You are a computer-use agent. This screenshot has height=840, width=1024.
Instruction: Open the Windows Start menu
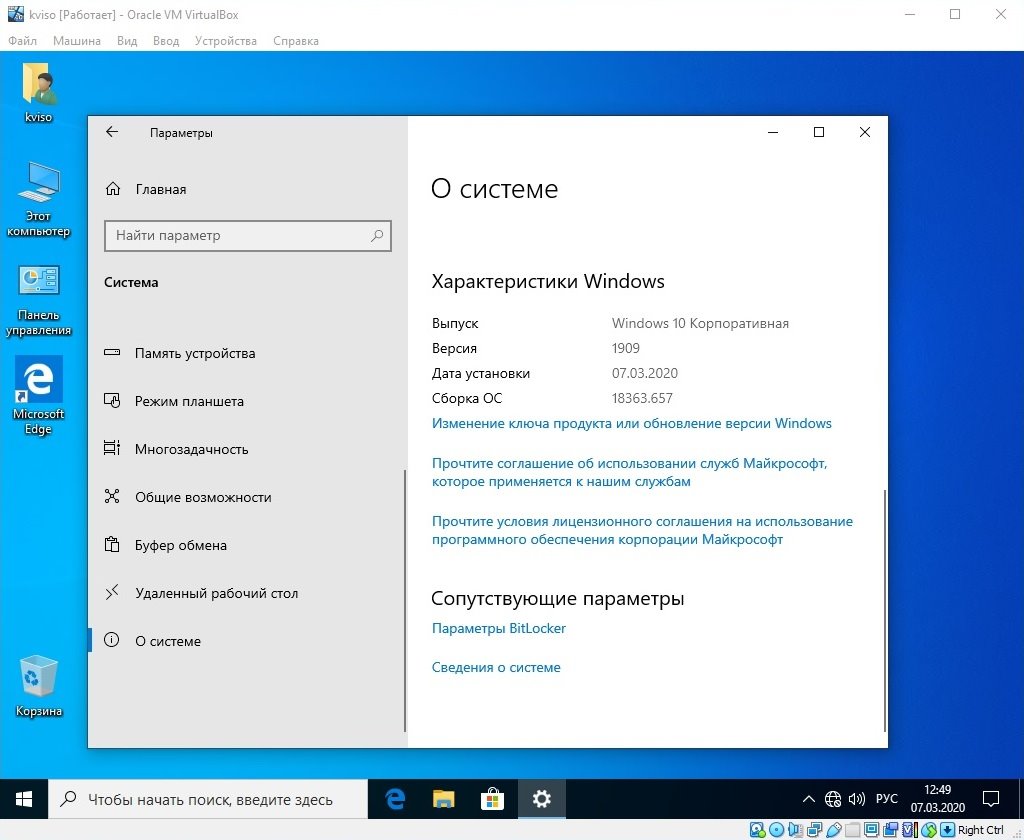pos(24,799)
